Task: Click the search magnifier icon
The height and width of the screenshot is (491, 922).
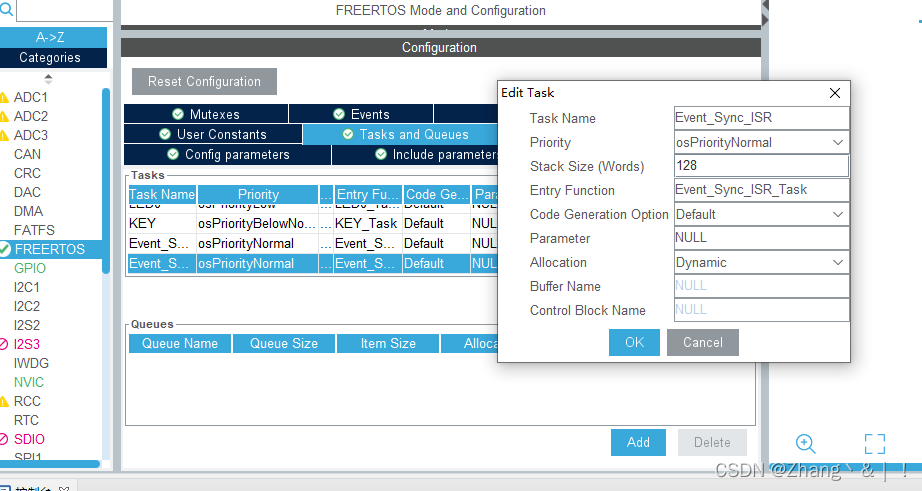Action: 6,9
